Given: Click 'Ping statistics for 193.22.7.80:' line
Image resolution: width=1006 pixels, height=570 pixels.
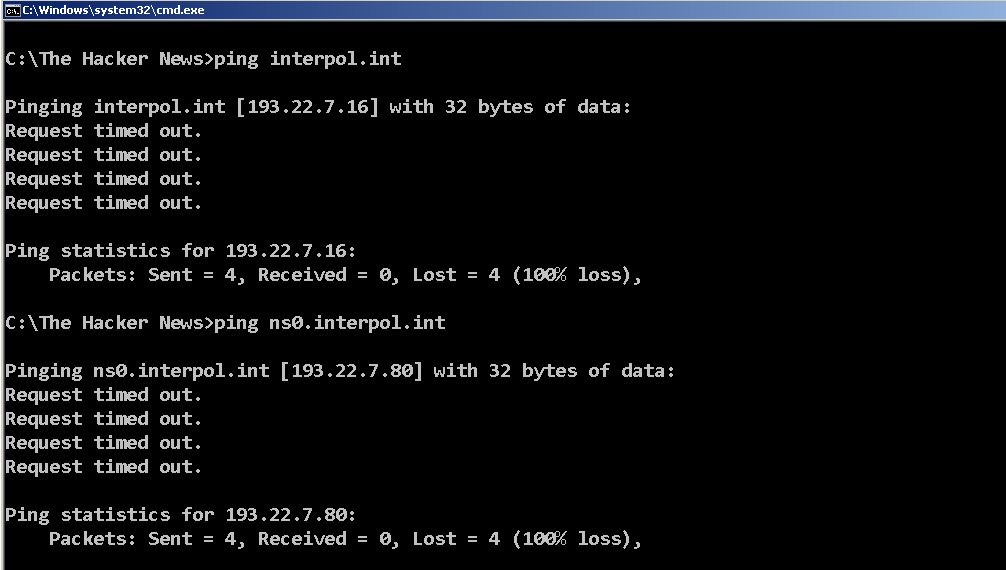Looking at the screenshot, I should [180, 515].
